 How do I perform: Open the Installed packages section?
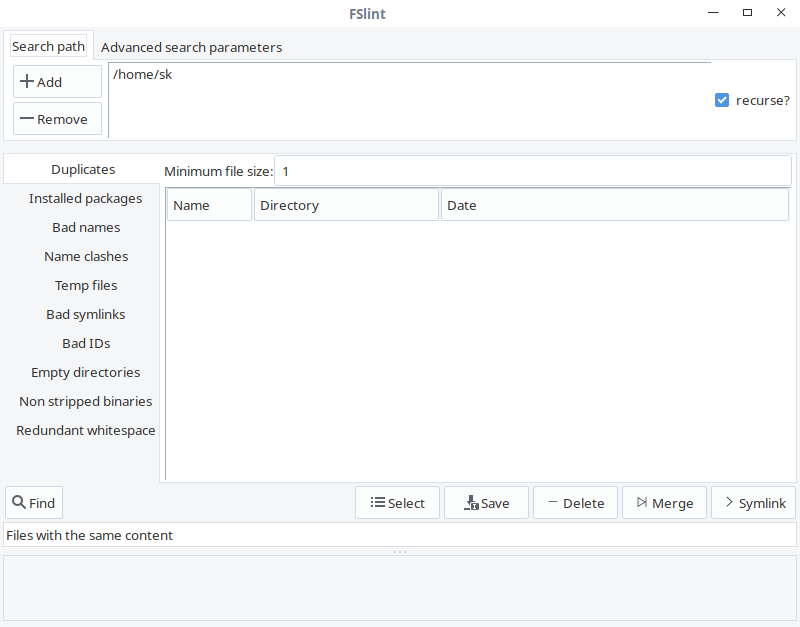coord(85,198)
